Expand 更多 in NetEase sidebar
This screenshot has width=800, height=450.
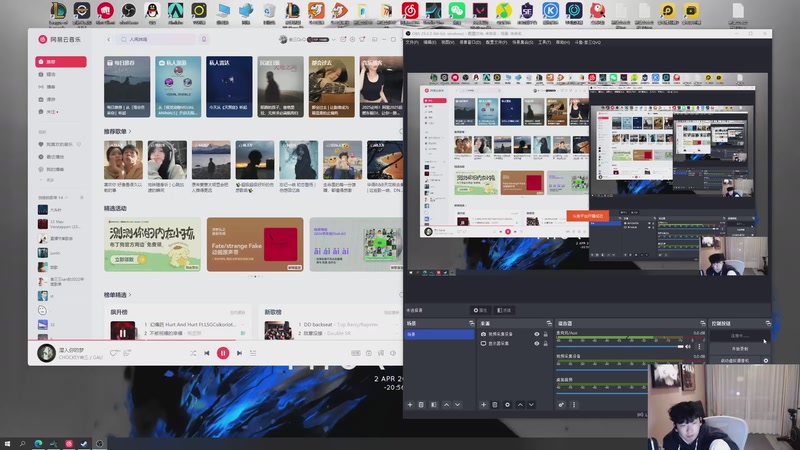[x=47, y=180]
